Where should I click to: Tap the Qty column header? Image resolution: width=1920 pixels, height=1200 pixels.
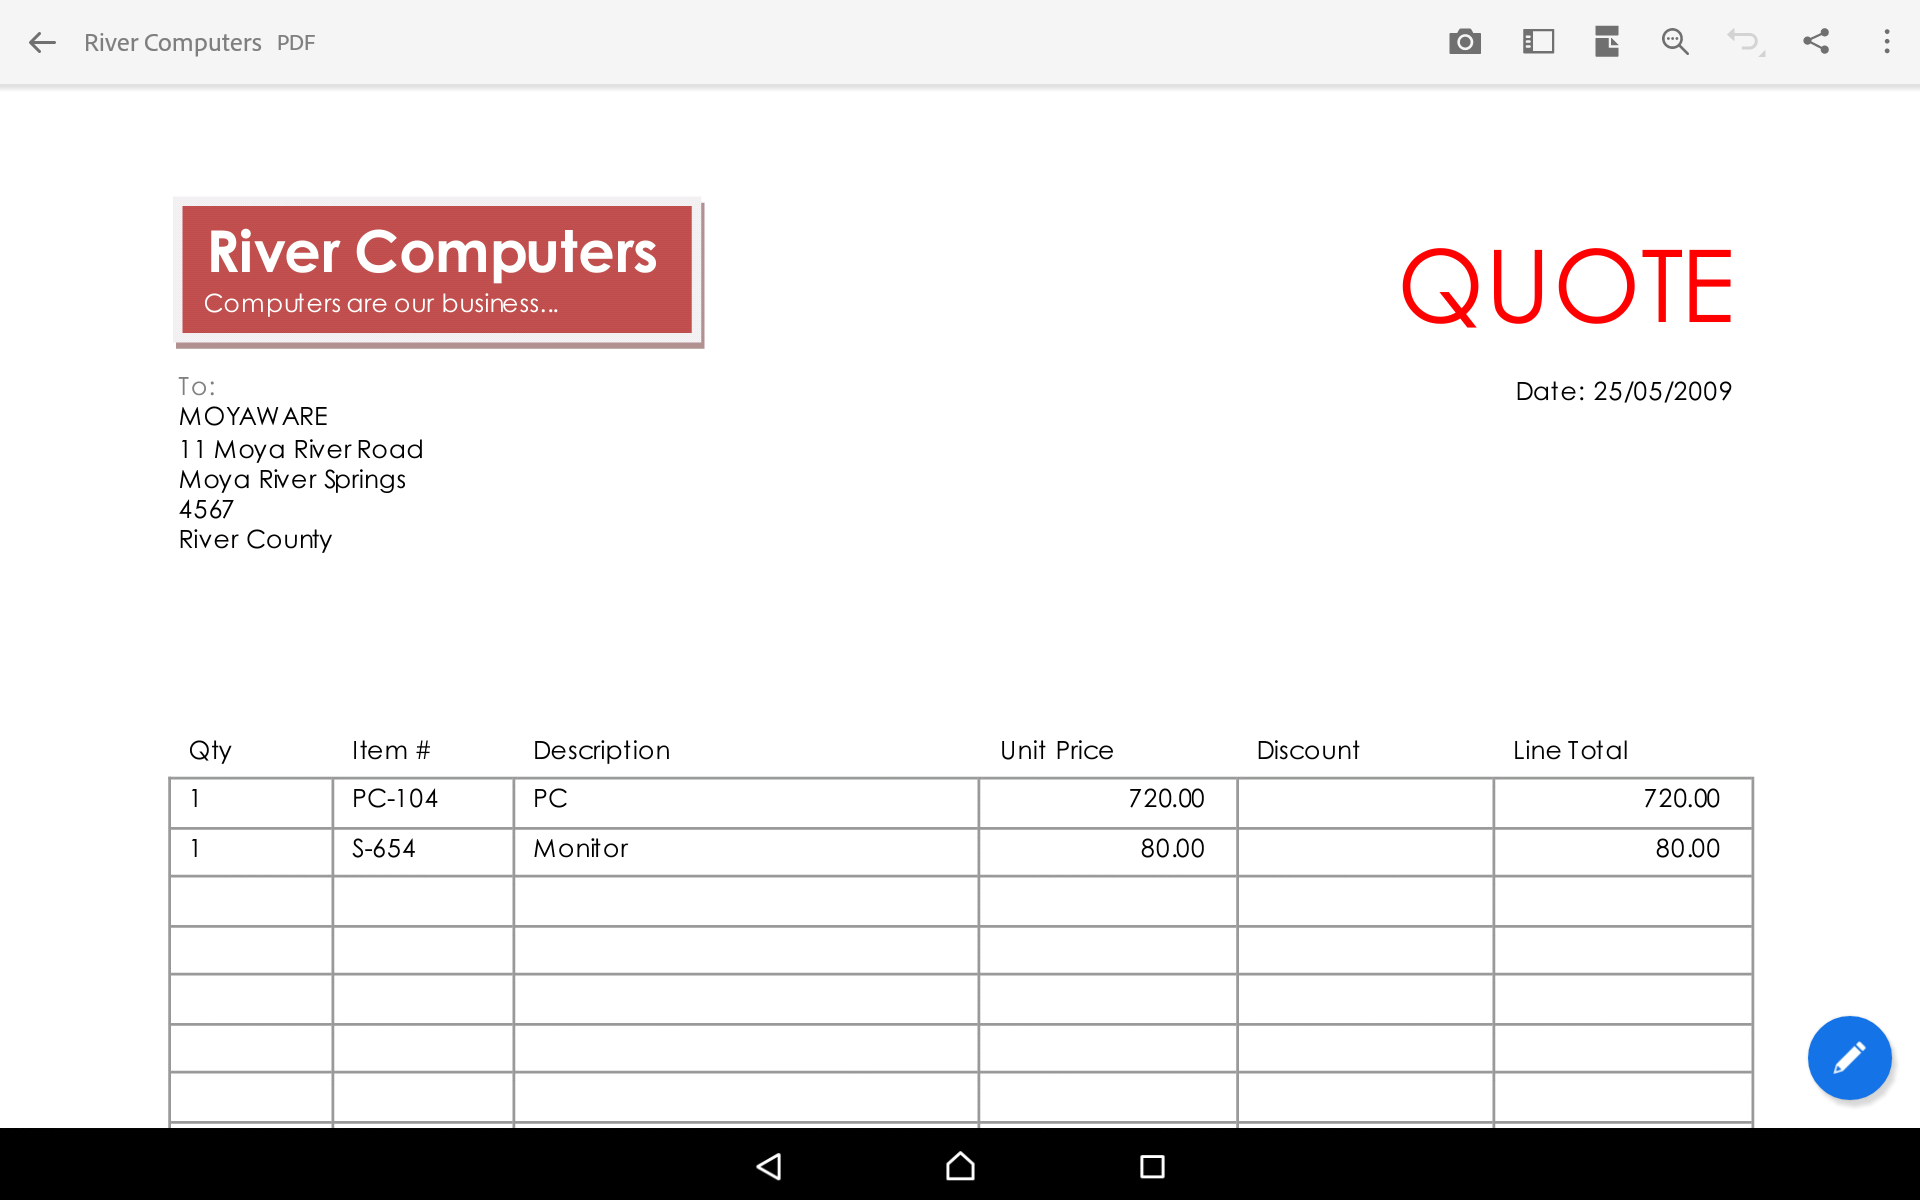coord(210,751)
